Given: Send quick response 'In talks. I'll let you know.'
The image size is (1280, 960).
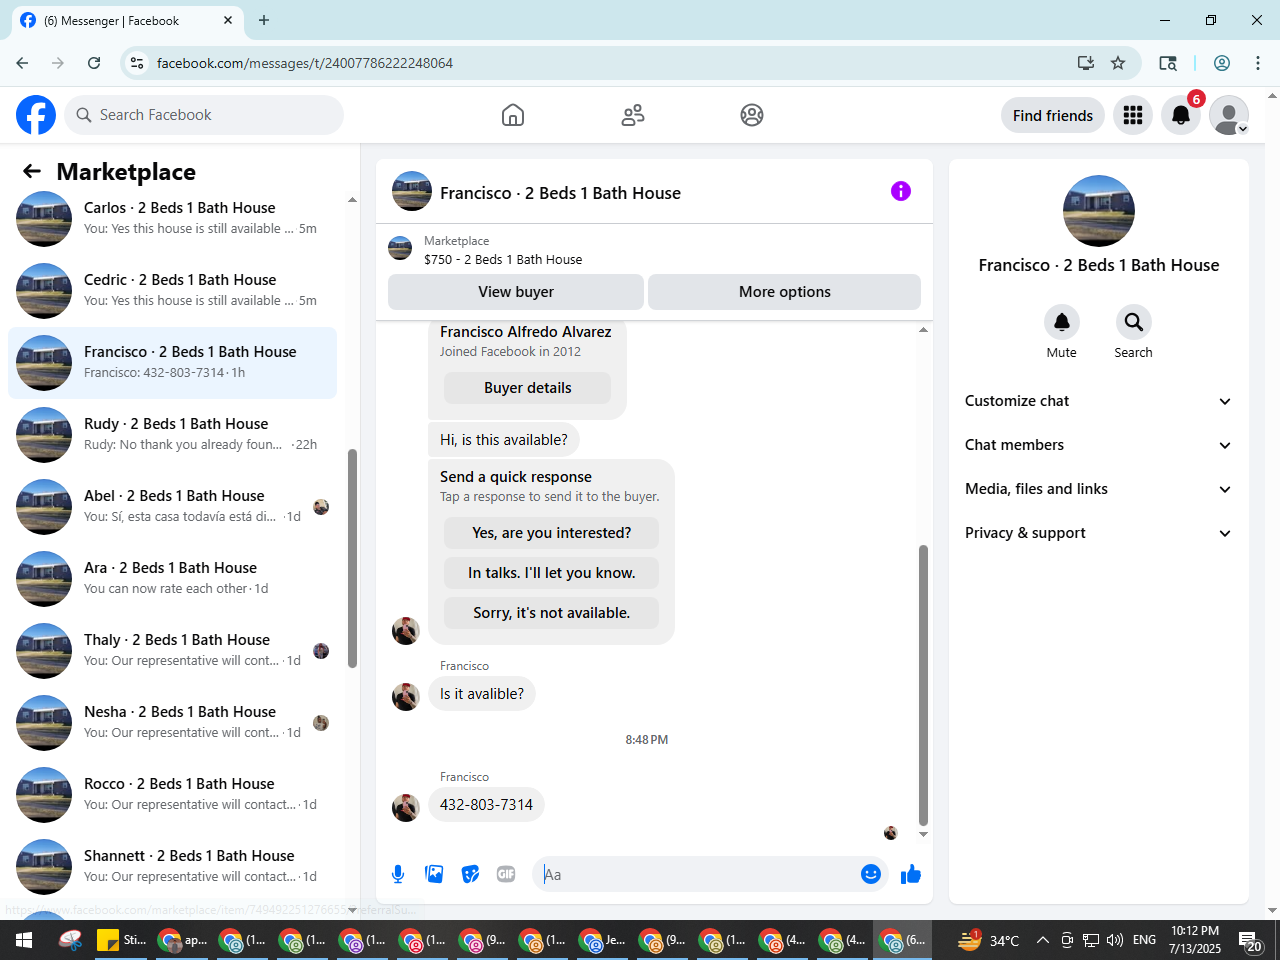Looking at the screenshot, I should click(551, 573).
